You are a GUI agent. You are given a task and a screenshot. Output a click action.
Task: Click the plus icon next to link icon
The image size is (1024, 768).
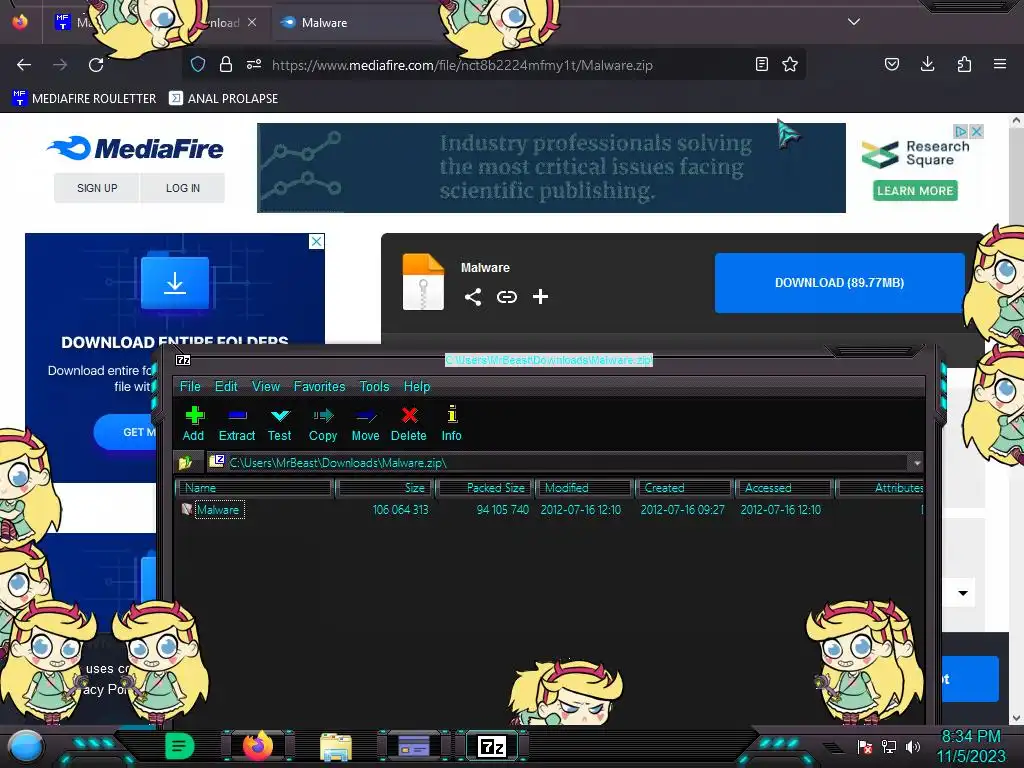[540, 297]
